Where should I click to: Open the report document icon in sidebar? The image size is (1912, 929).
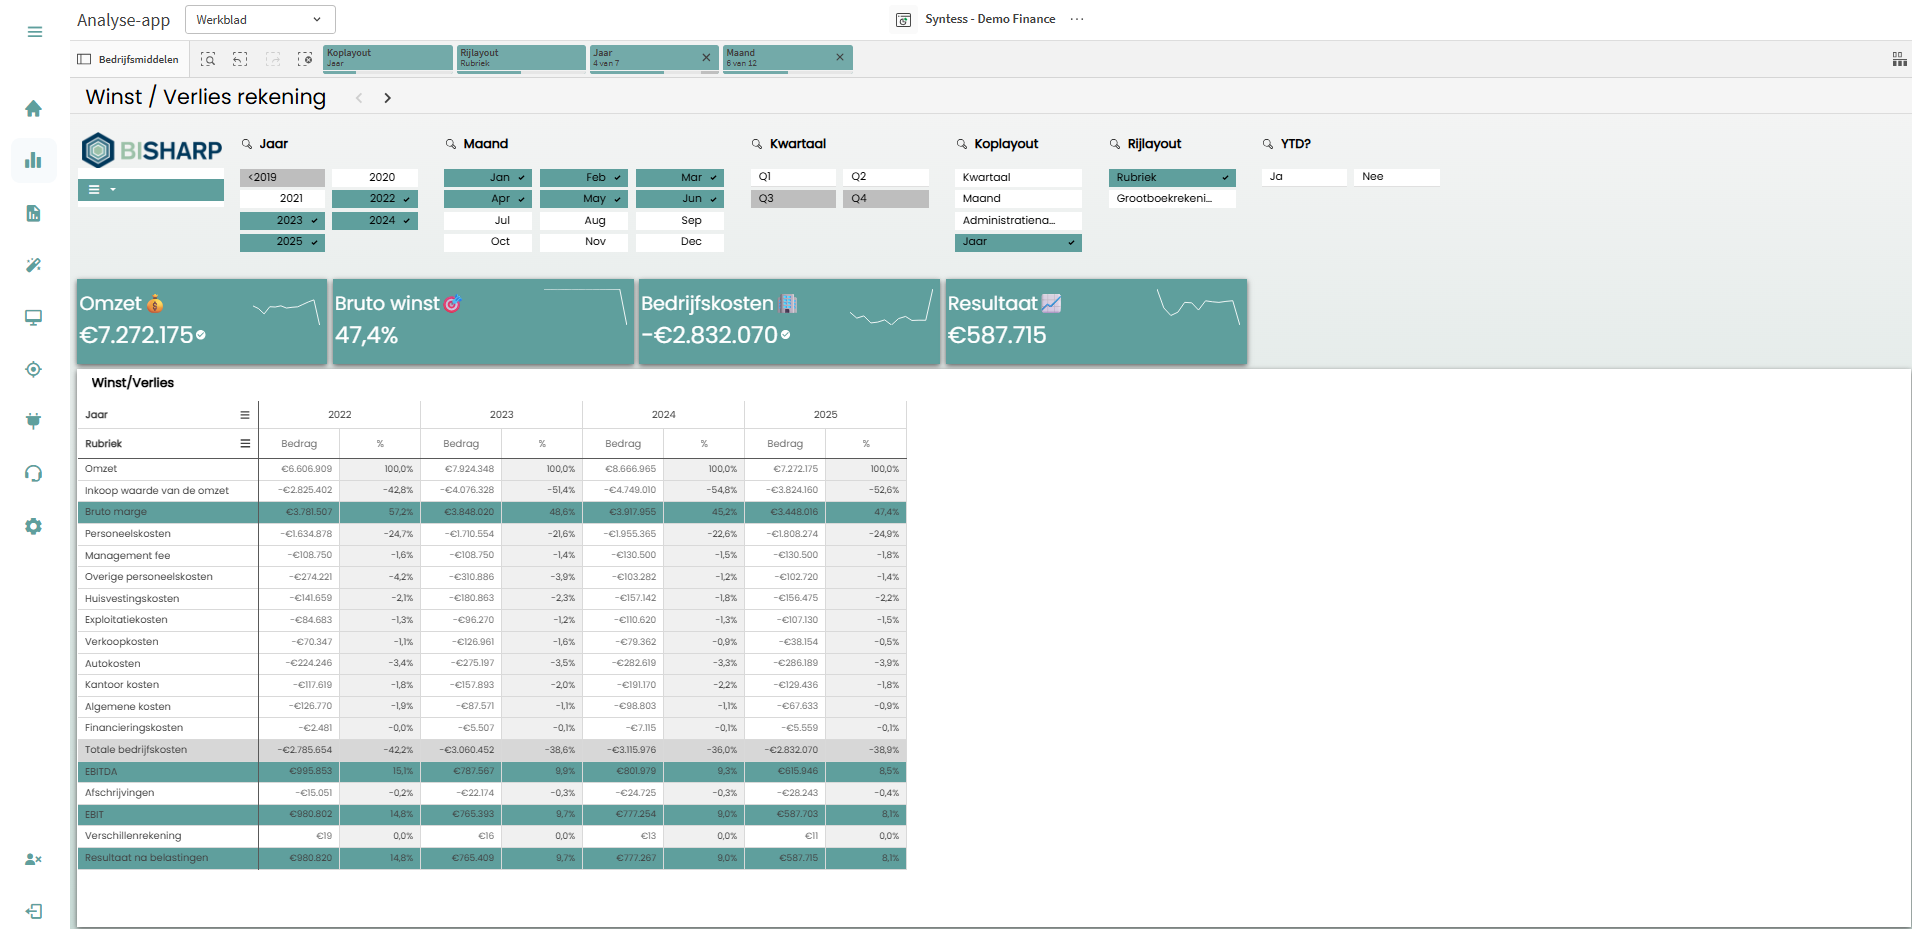(x=33, y=213)
